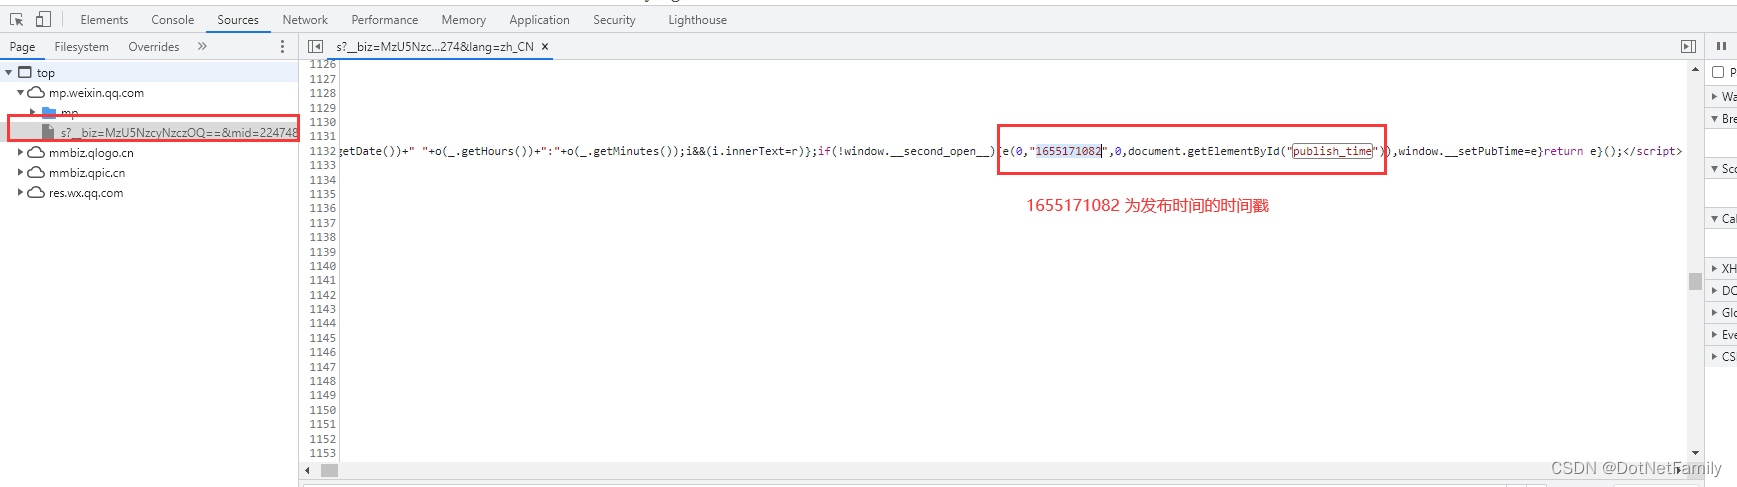Click the highlighted 1655171082 timestamp in code

(1068, 151)
